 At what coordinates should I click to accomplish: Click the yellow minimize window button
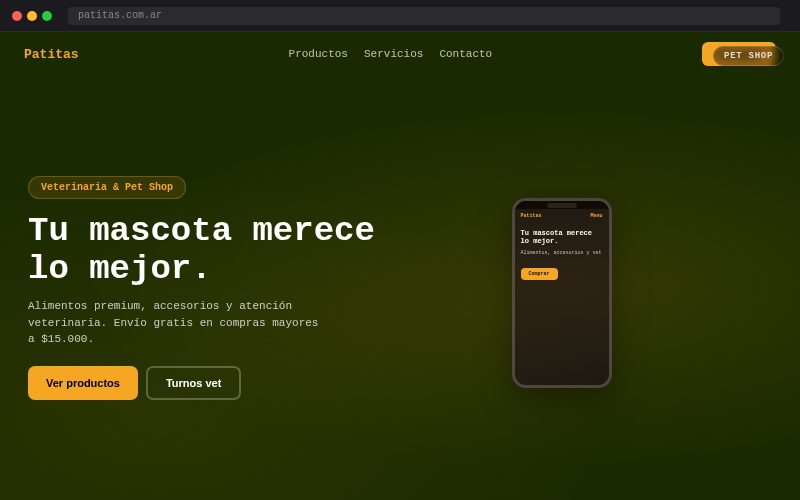32,16
